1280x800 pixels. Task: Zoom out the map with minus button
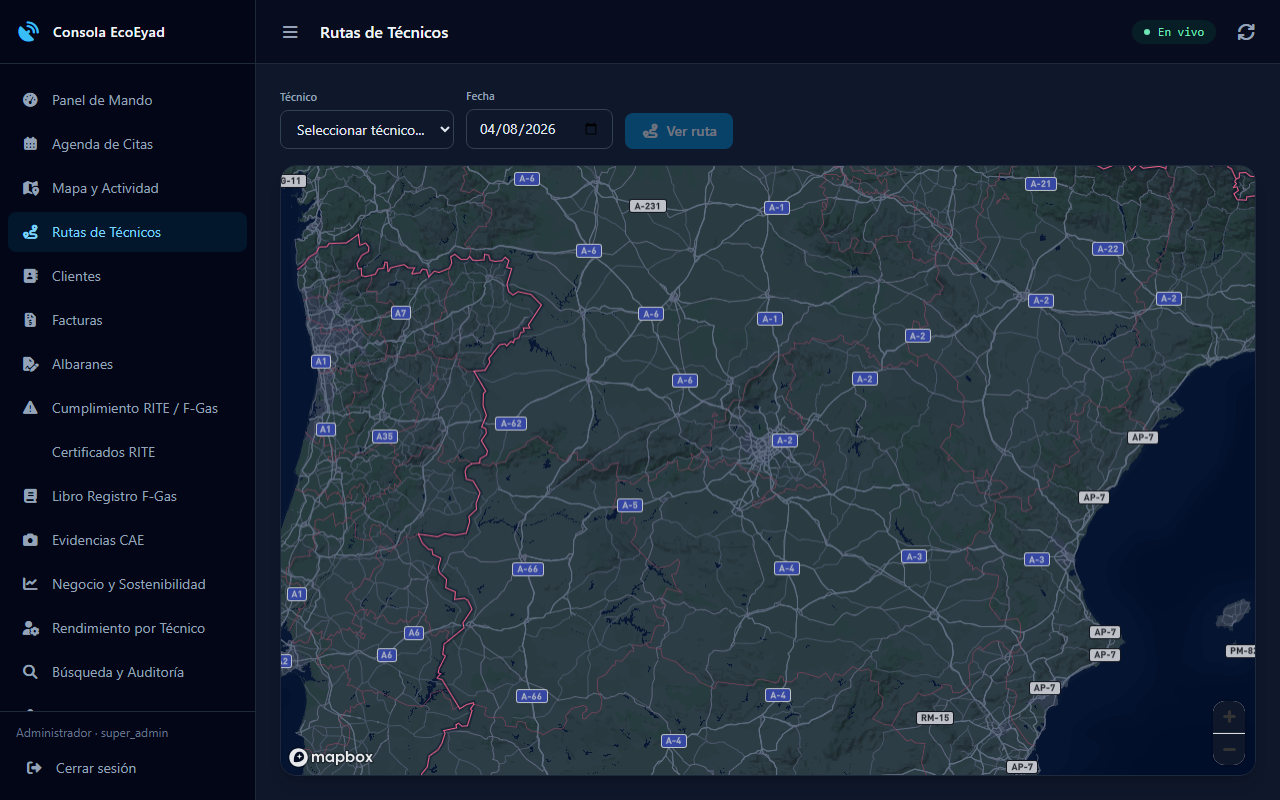tap(1229, 749)
